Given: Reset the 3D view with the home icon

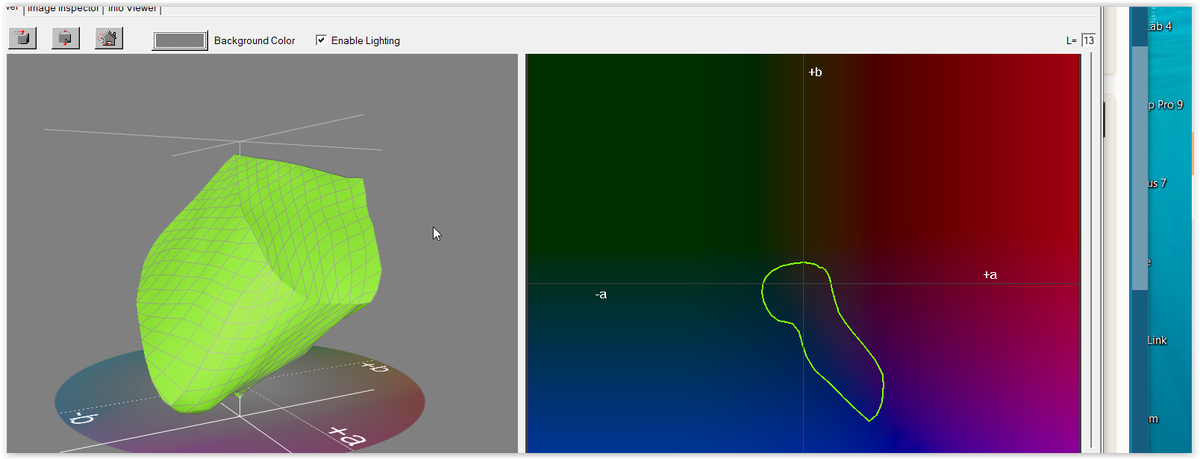Looking at the screenshot, I should point(109,39).
